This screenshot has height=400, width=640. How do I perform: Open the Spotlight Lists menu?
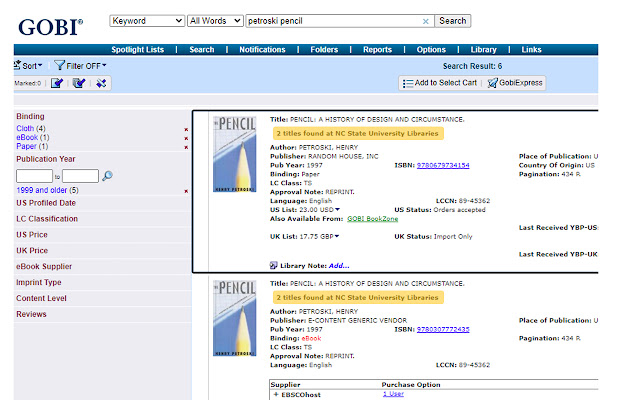coord(138,50)
